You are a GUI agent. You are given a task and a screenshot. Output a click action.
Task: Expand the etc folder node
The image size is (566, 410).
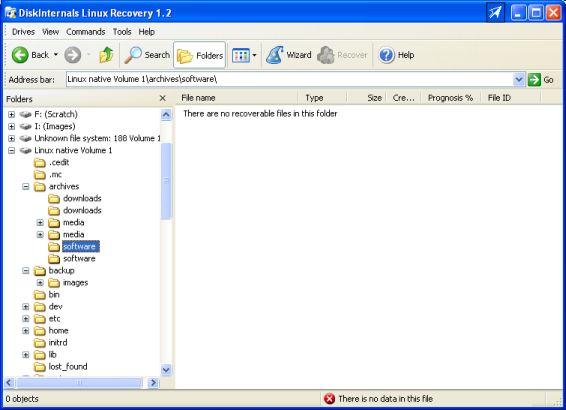pyautogui.click(x=26, y=319)
